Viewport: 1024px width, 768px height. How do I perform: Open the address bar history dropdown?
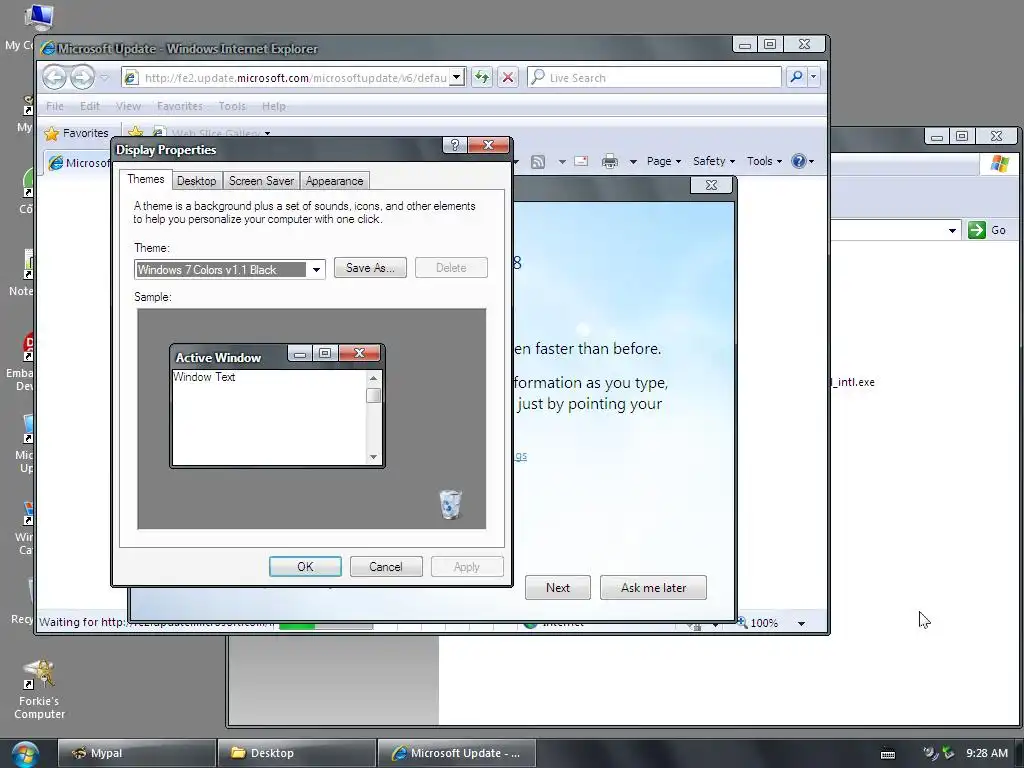457,78
